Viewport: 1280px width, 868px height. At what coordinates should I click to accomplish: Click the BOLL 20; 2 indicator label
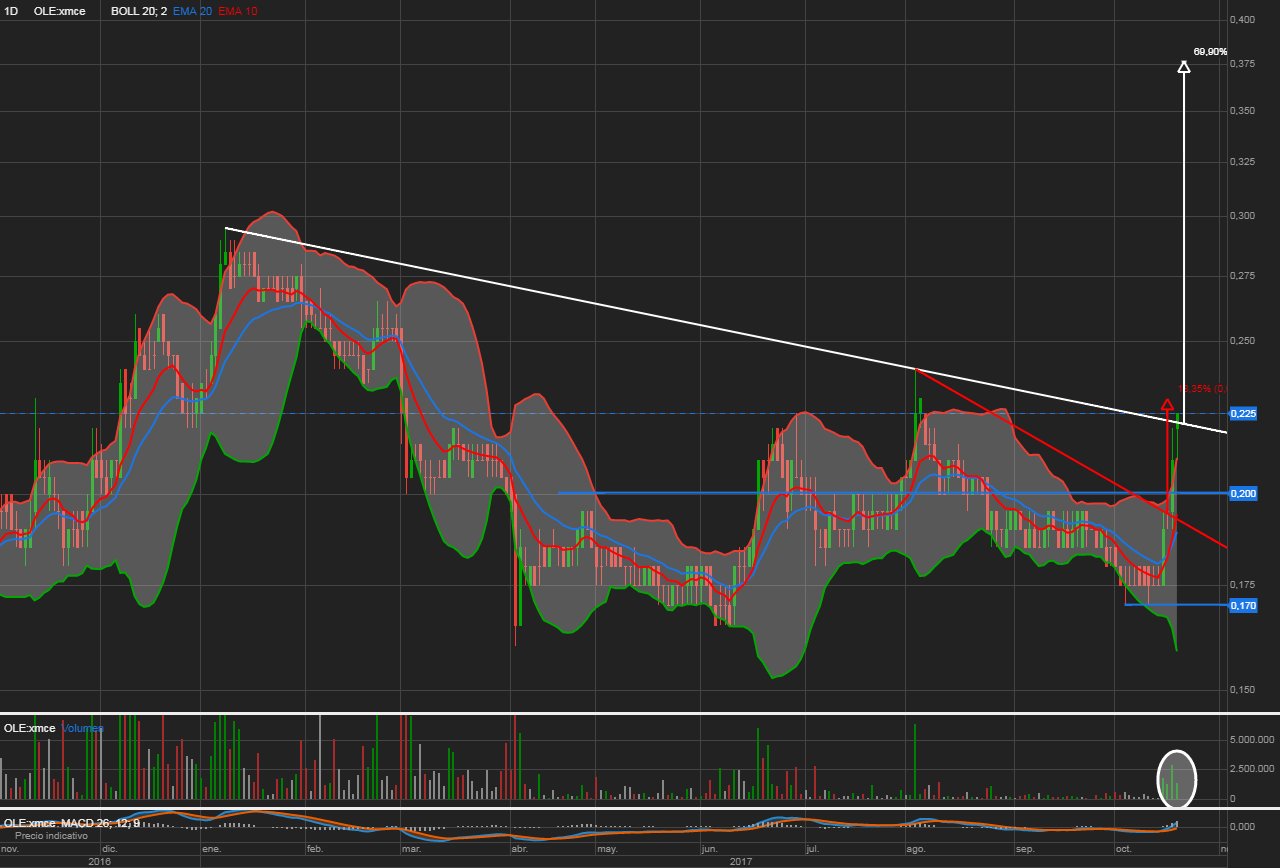click(x=139, y=10)
